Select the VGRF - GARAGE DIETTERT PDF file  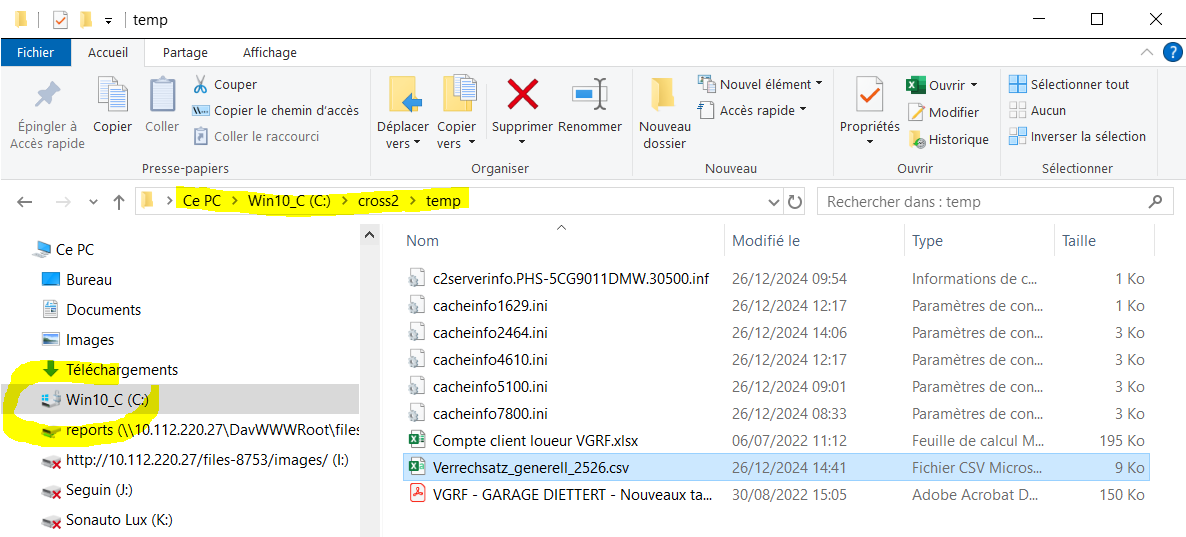click(573, 495)
